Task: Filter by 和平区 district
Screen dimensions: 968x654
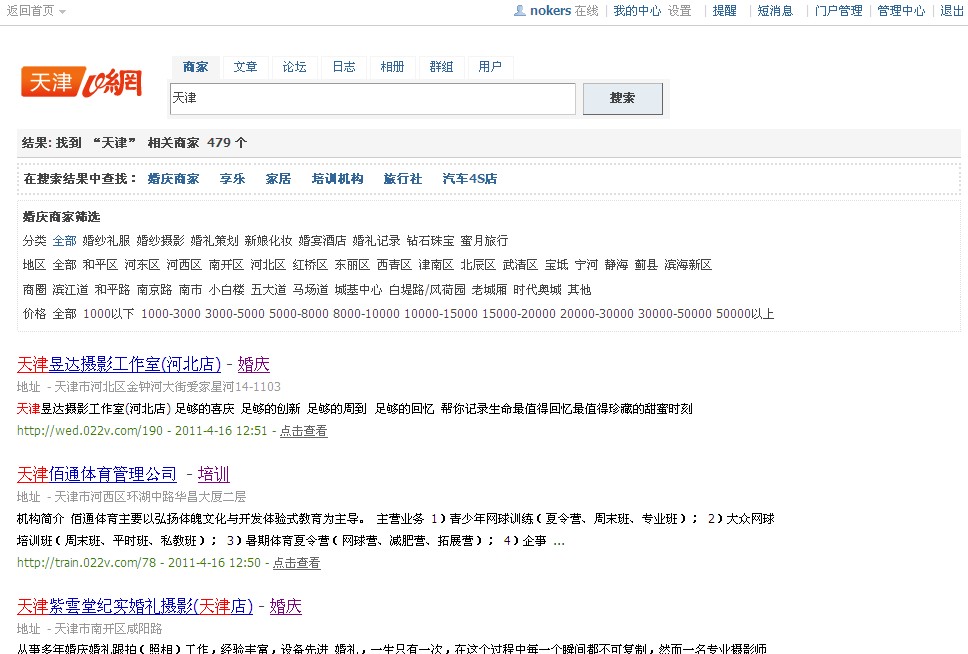Action: 100,265
